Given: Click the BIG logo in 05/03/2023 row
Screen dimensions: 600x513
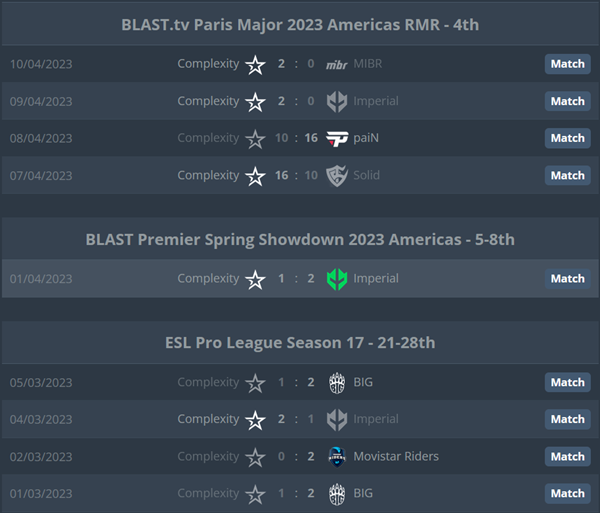Looking at the screenshot, I should pyautogui.click(x=337, y=383).
